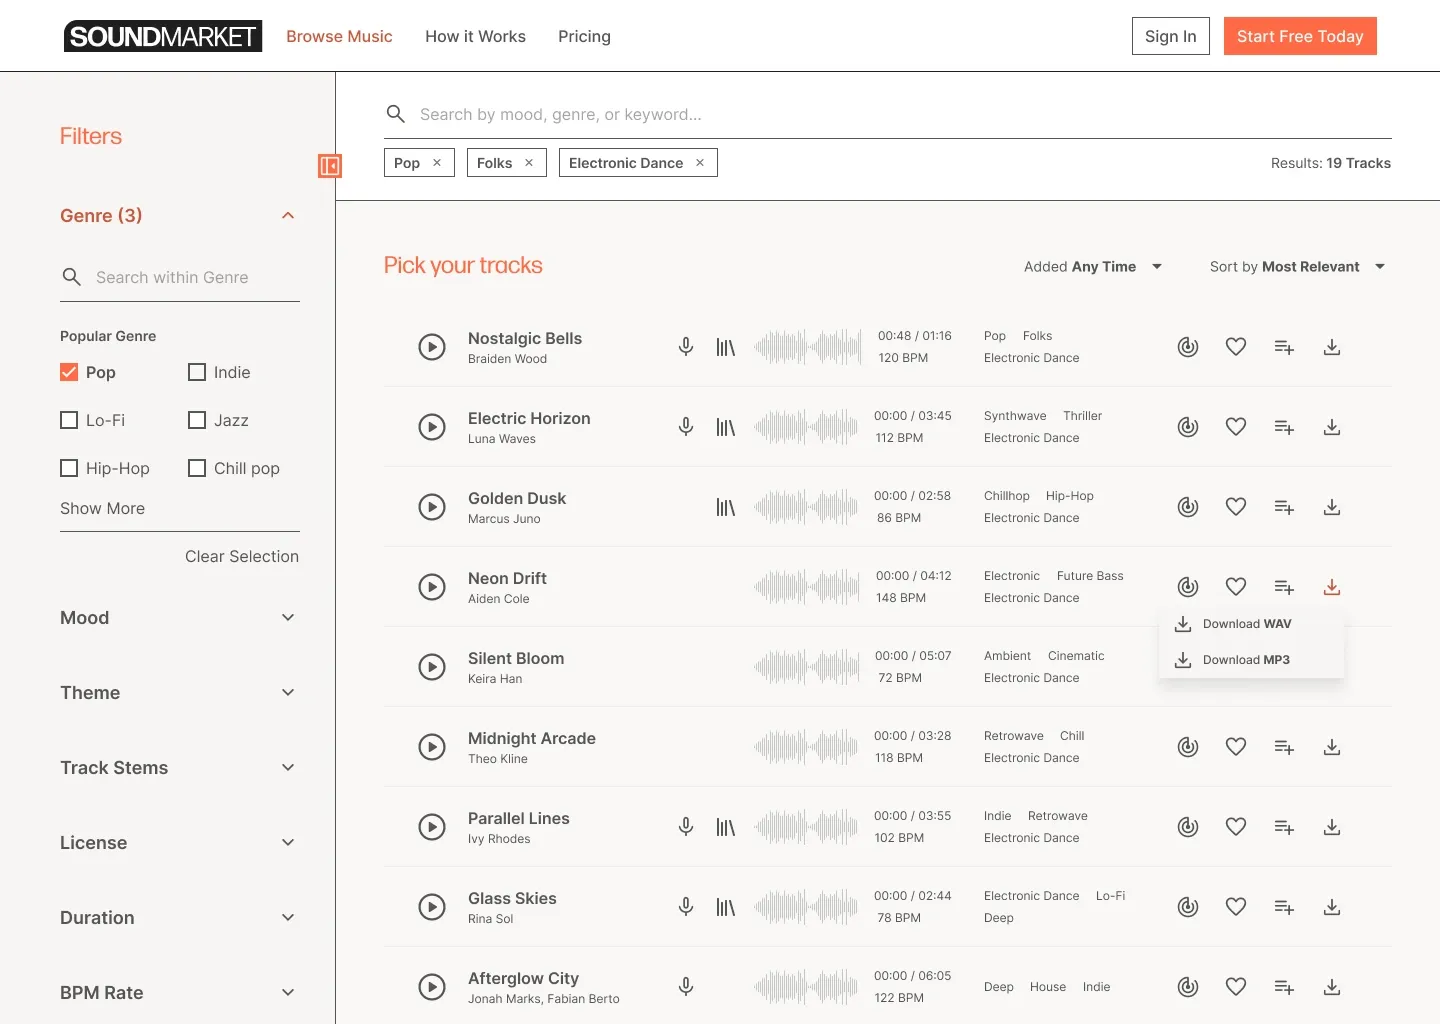The image size is (1440, 1024).
Task: Click the search magnifier icon in the top bar
Action: click(396, 114)
